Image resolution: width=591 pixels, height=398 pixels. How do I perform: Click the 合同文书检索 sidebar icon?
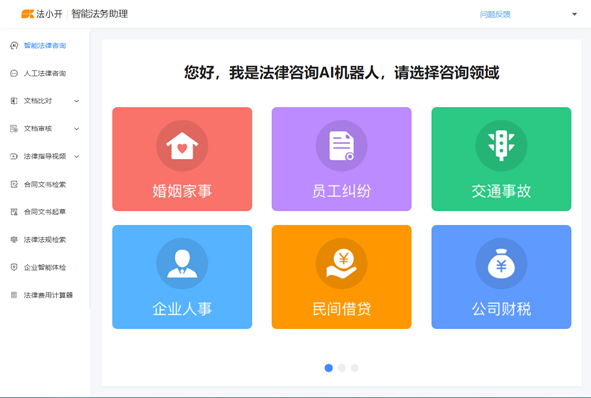(x=14, y=184)
